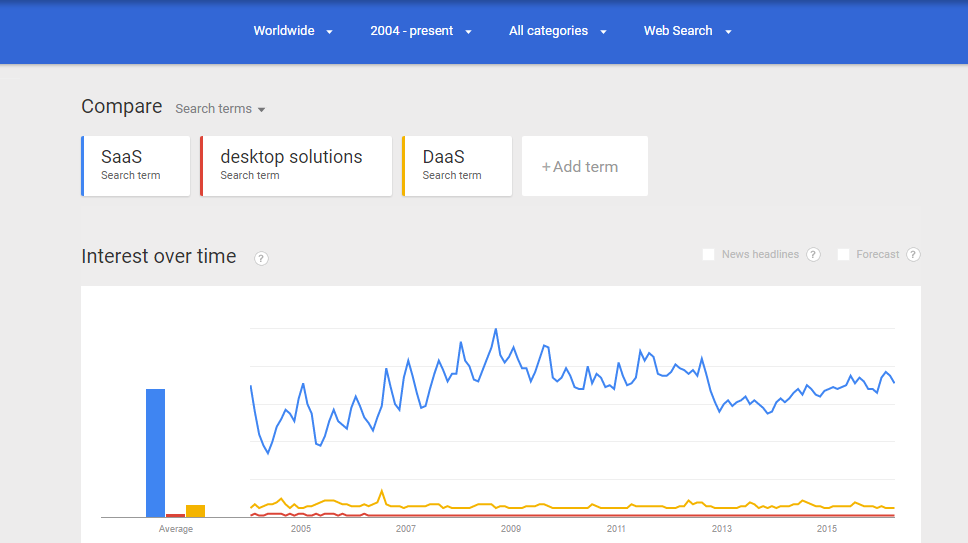Open help icon next to Forecast

click(913, 254)
